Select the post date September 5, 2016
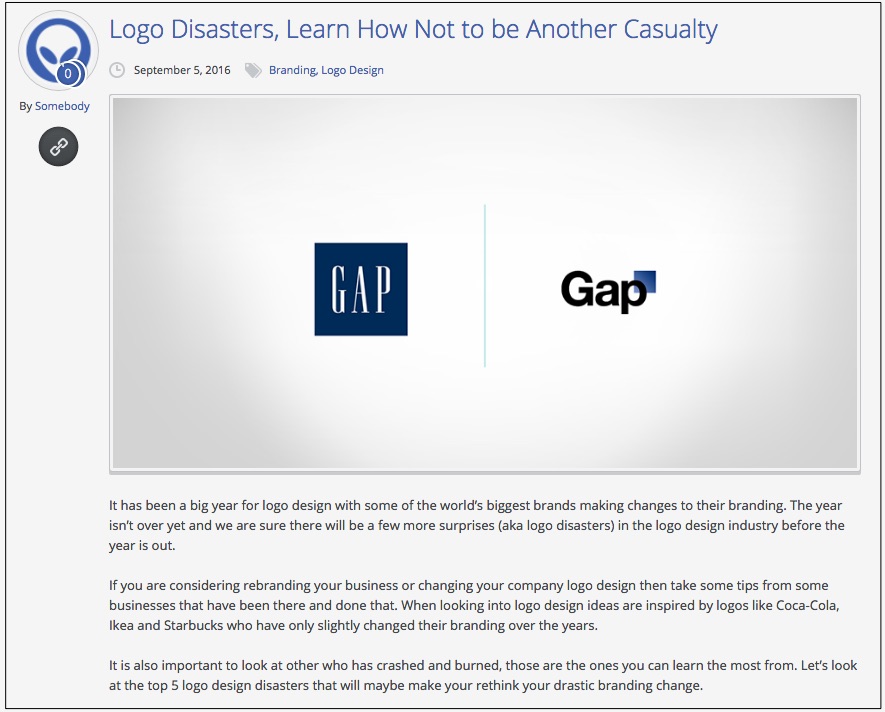885x712 pixels. [181, 70]
